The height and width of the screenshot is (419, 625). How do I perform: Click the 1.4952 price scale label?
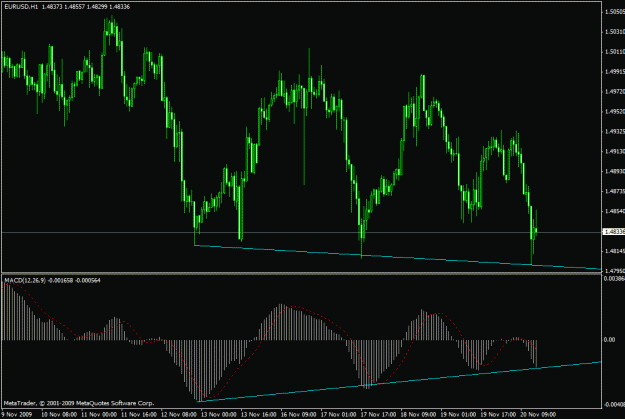[615, 112]
